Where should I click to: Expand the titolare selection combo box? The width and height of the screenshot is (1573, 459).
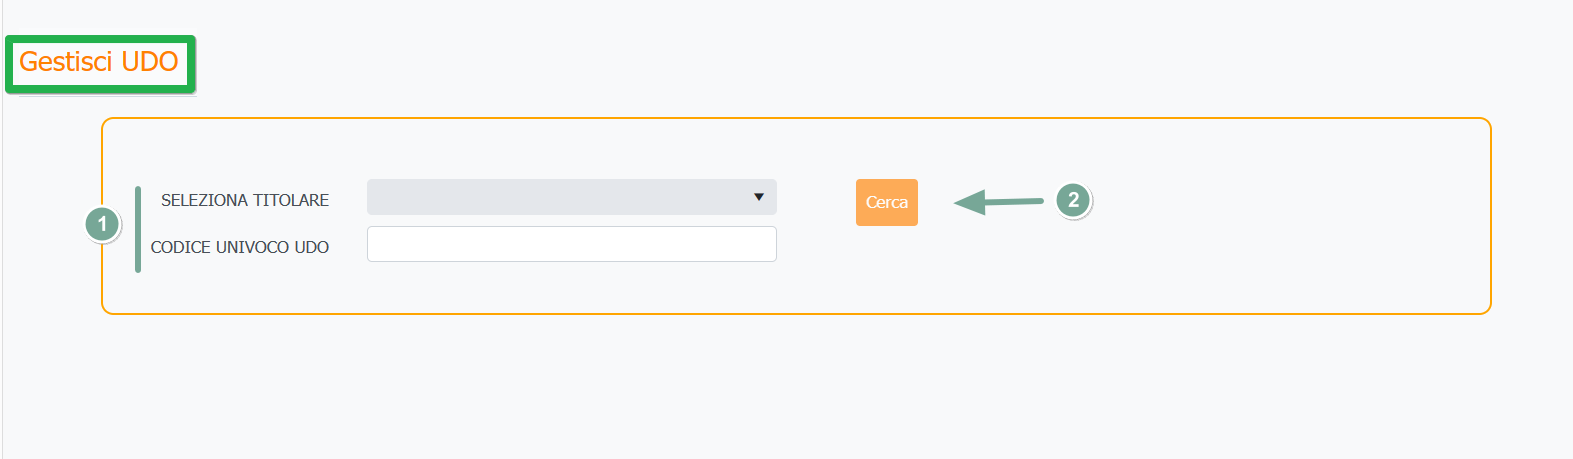click(x=571, y=197)
